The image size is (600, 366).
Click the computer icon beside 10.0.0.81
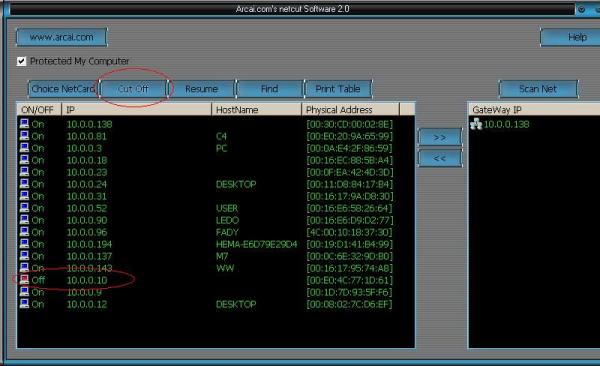pyautogui.click(x=24, y=136)
